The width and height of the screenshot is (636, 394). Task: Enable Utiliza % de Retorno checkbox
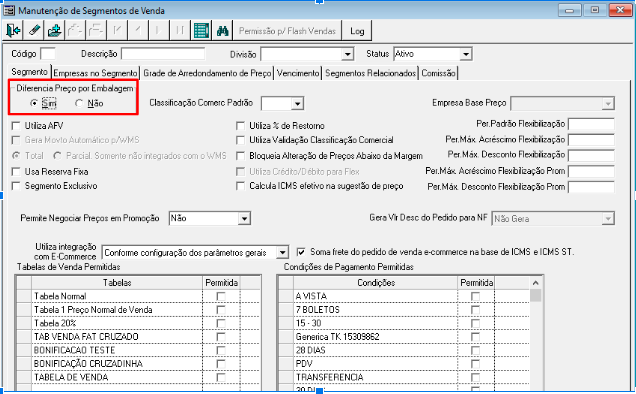coord(241,126)
